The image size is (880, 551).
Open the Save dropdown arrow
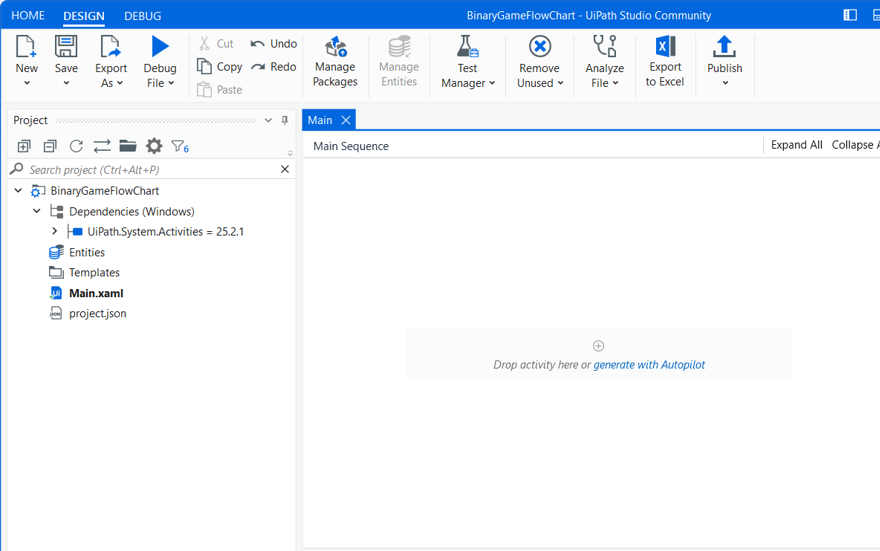point(66,83)
